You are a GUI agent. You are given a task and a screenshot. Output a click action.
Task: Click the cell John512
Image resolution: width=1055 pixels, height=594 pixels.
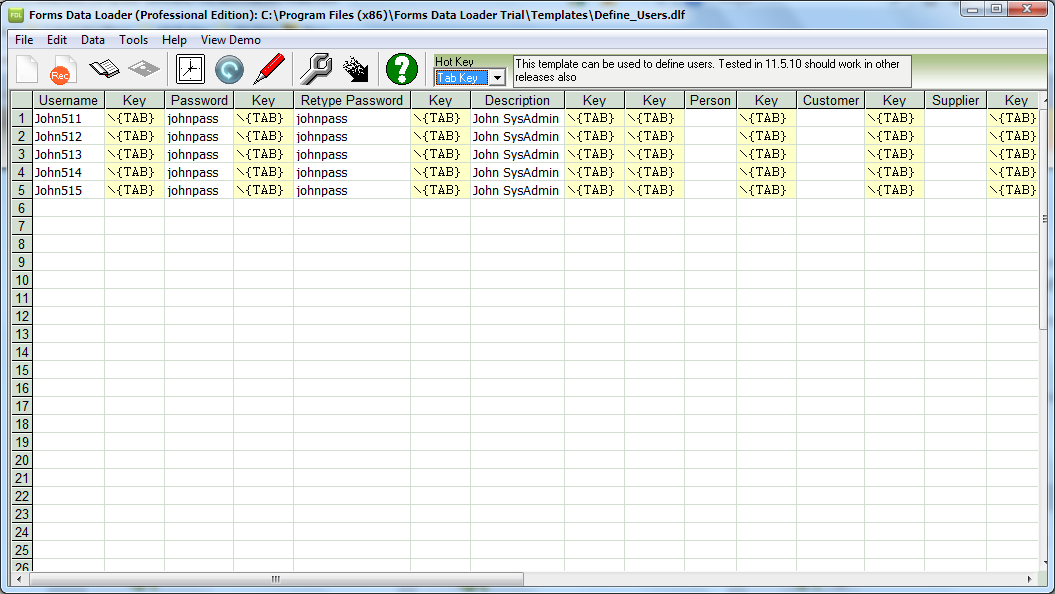point(69,137)
